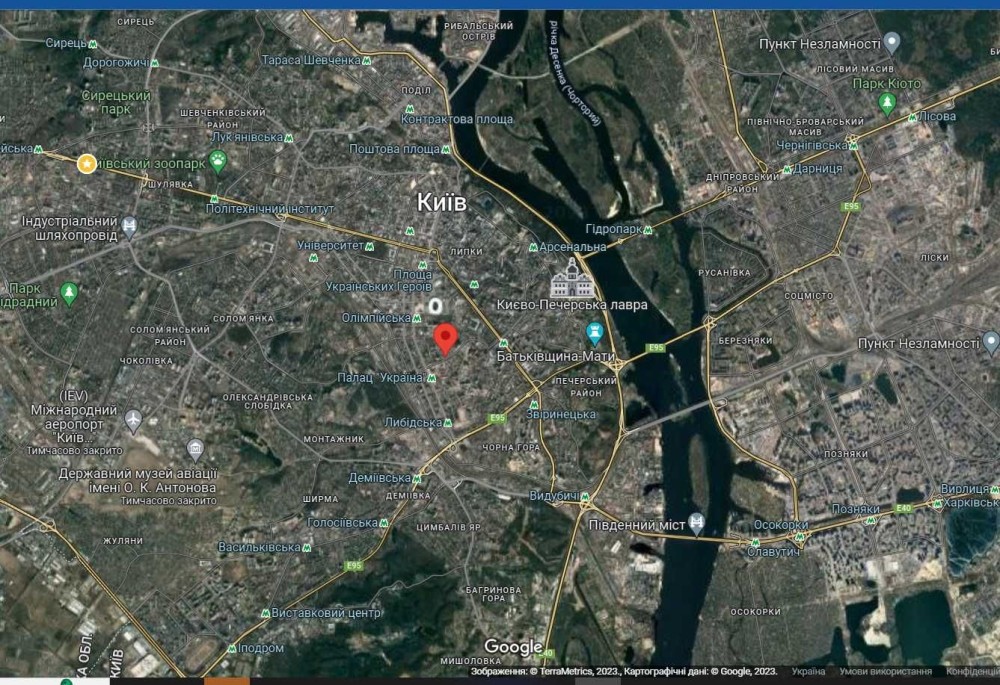The image size is (1000, 685).
Task: Open the Індустріальний шляхопровід bridge icon
Action: 129,227
